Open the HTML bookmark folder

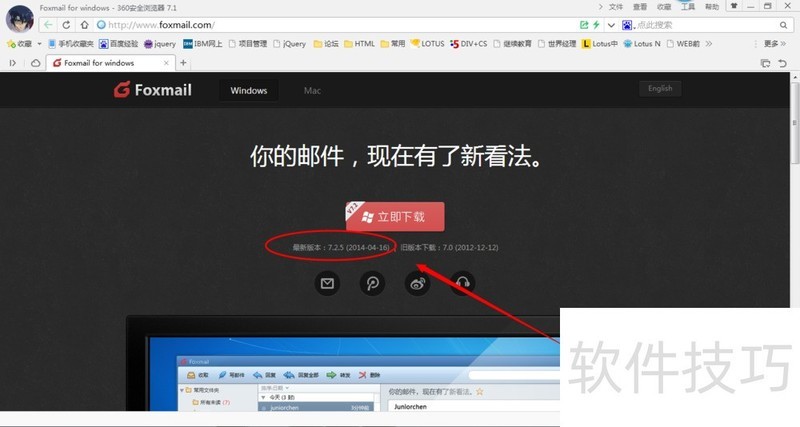click(359, 44)
